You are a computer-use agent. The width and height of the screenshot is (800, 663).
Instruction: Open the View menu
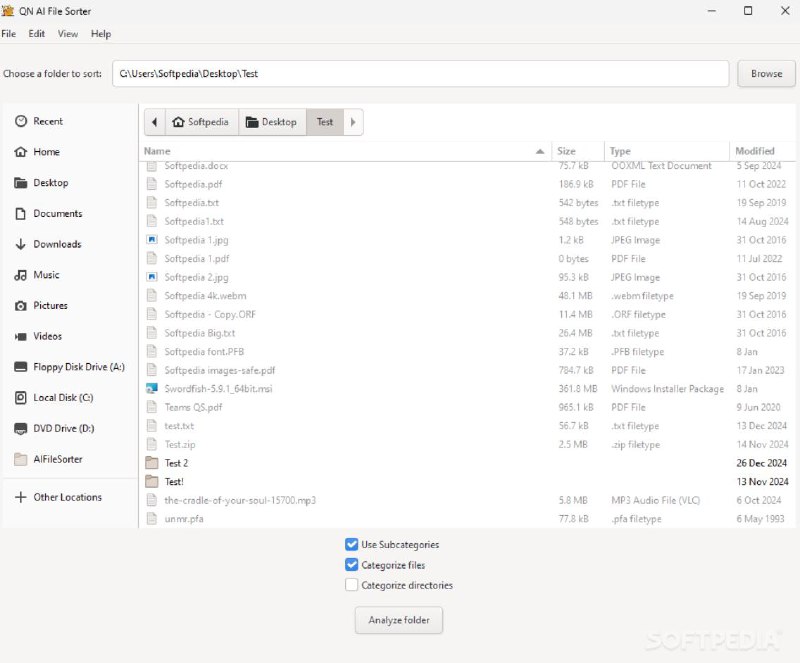[x=68, y=34]
